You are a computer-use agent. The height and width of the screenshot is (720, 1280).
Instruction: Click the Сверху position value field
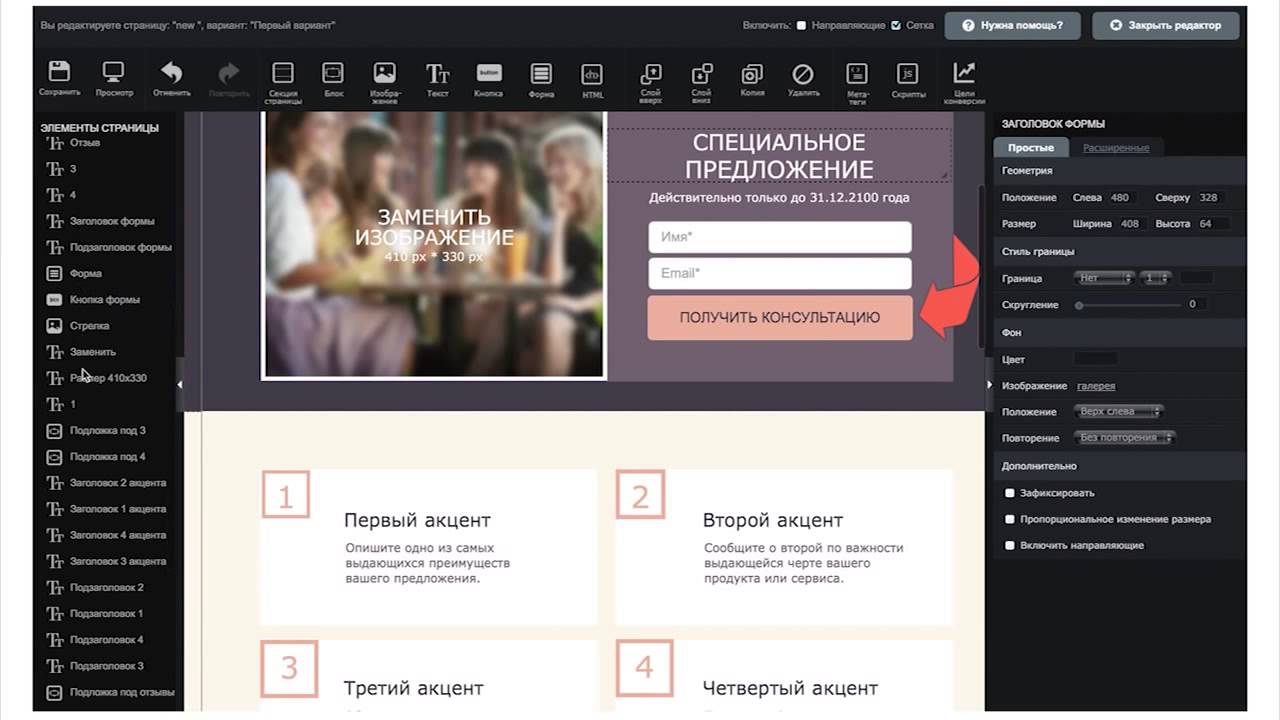(x=1209, y=198)
